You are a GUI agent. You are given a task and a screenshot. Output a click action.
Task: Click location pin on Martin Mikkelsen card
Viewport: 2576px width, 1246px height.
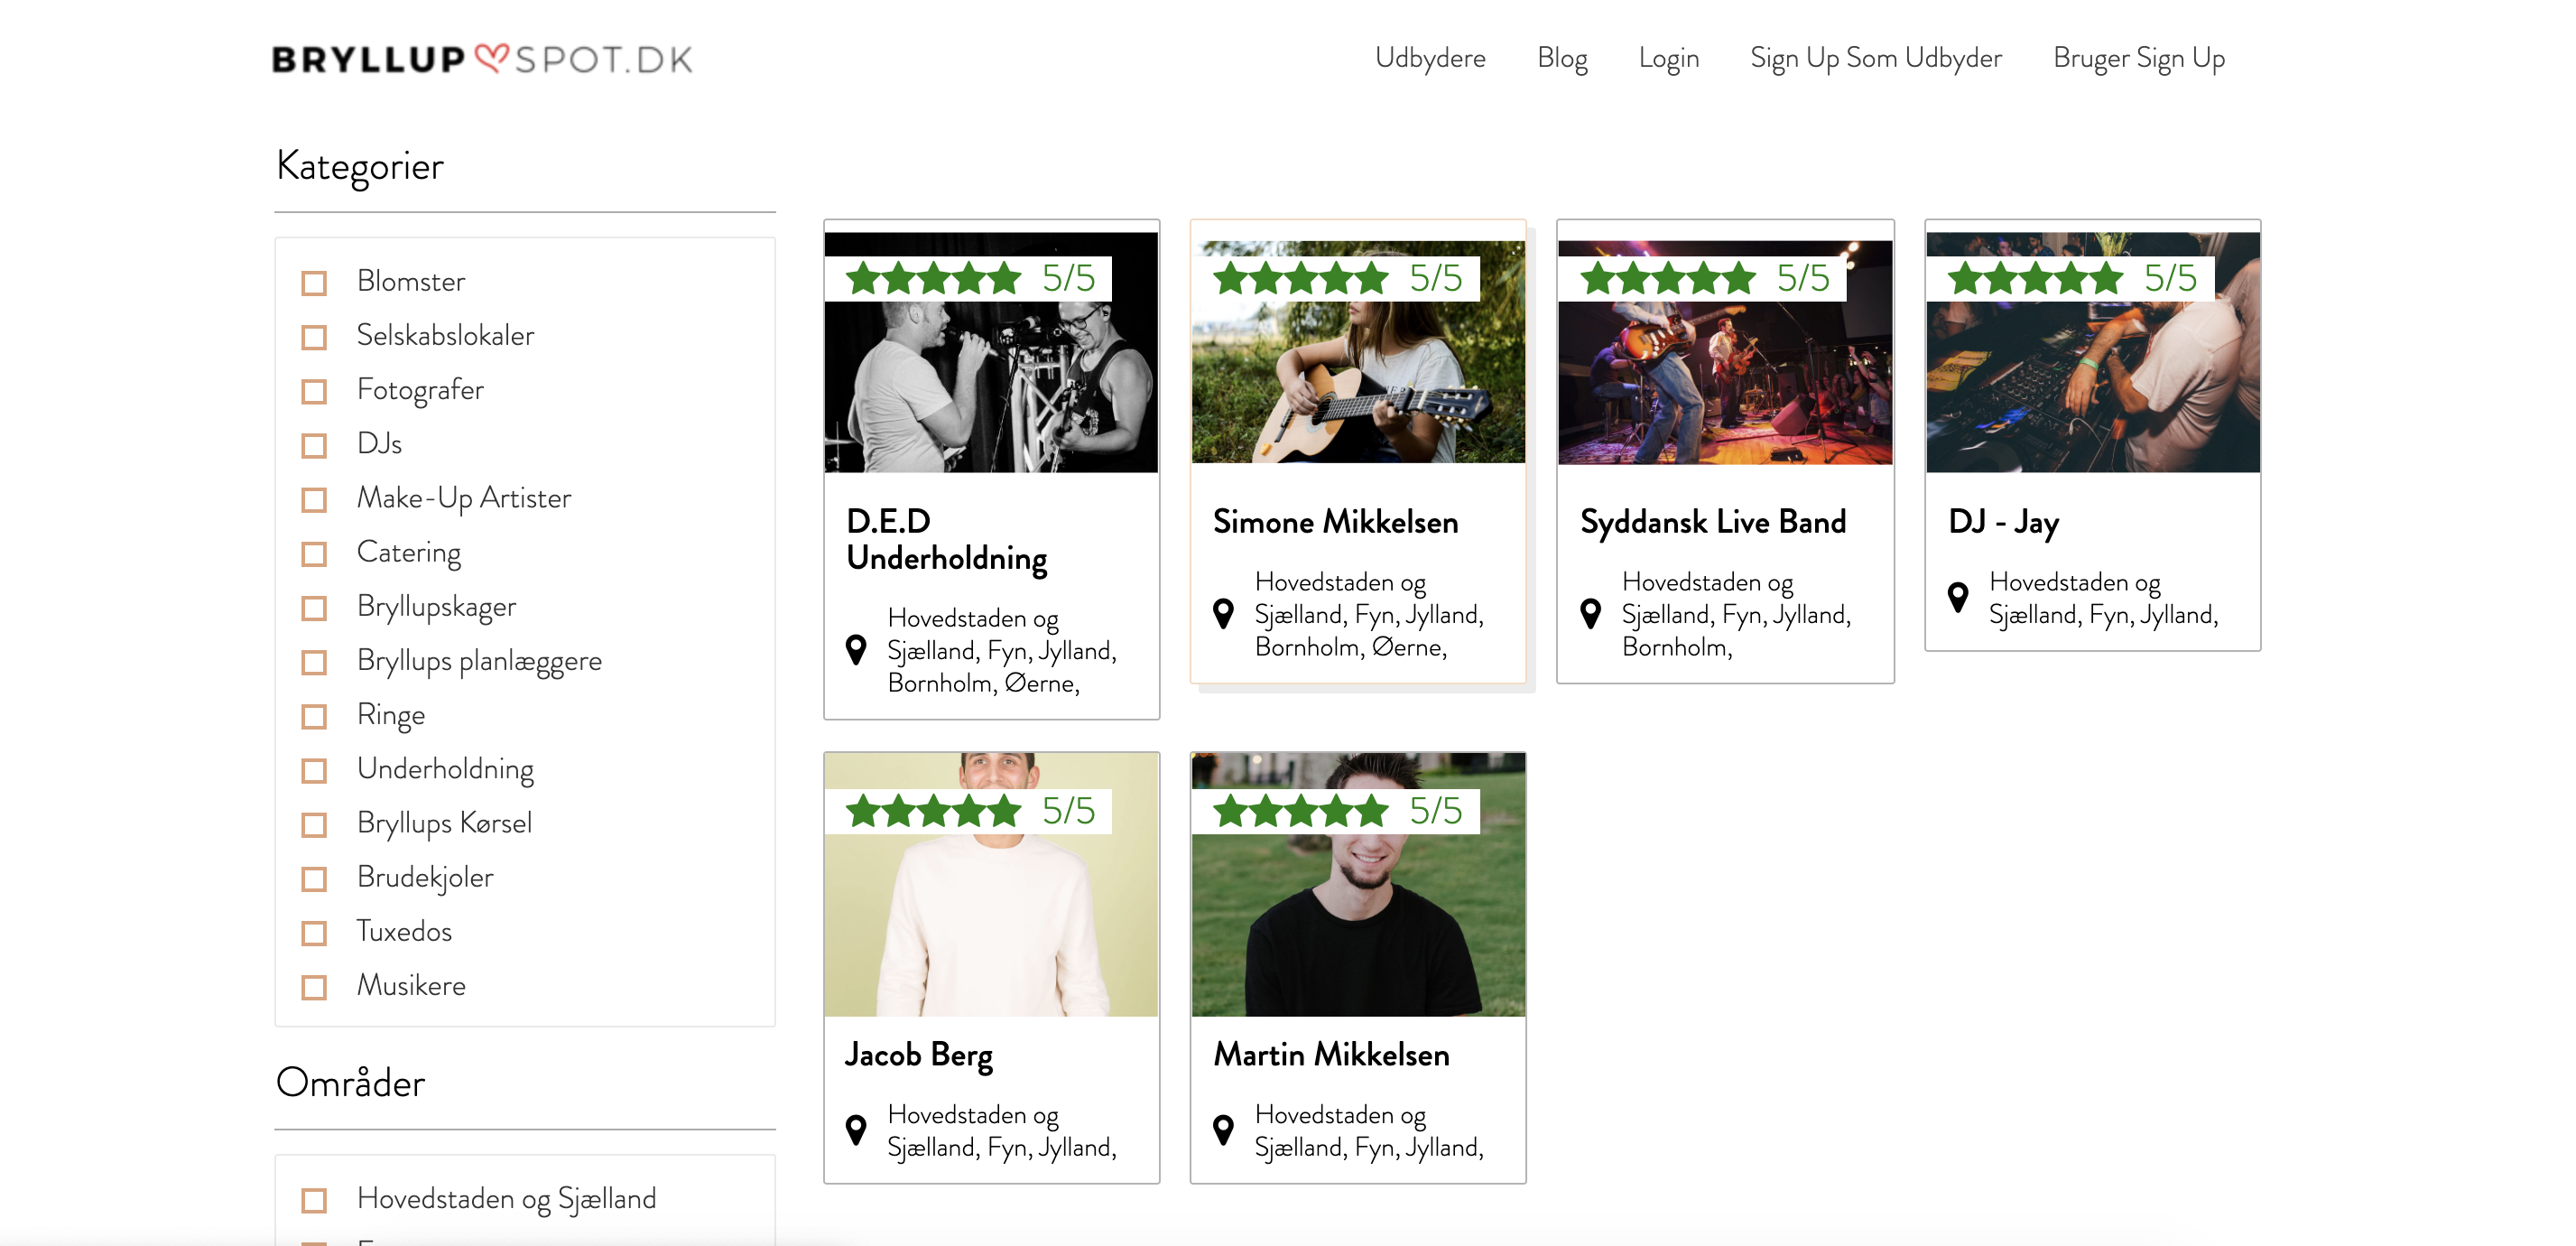point(1222,1130)
